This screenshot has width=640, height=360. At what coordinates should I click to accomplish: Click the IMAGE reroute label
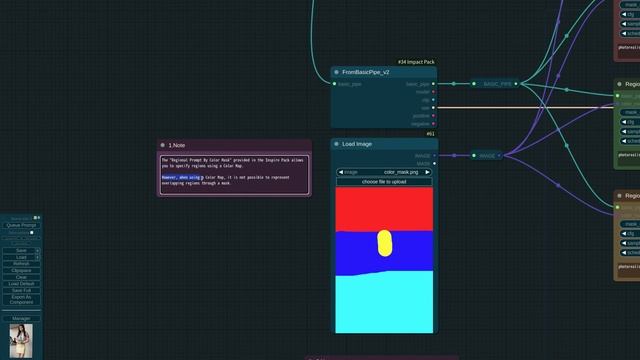pyautogui.click(x=487, y=156)
